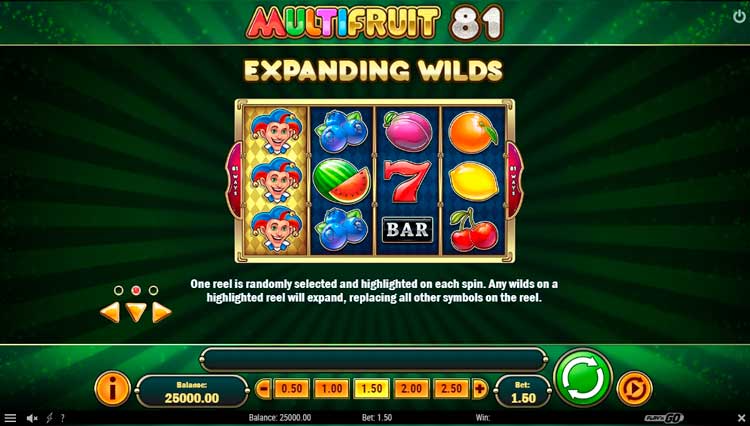750x426 pixels.
Task: Go to next paytable page arrow
Action: click(x=162, y=313)
